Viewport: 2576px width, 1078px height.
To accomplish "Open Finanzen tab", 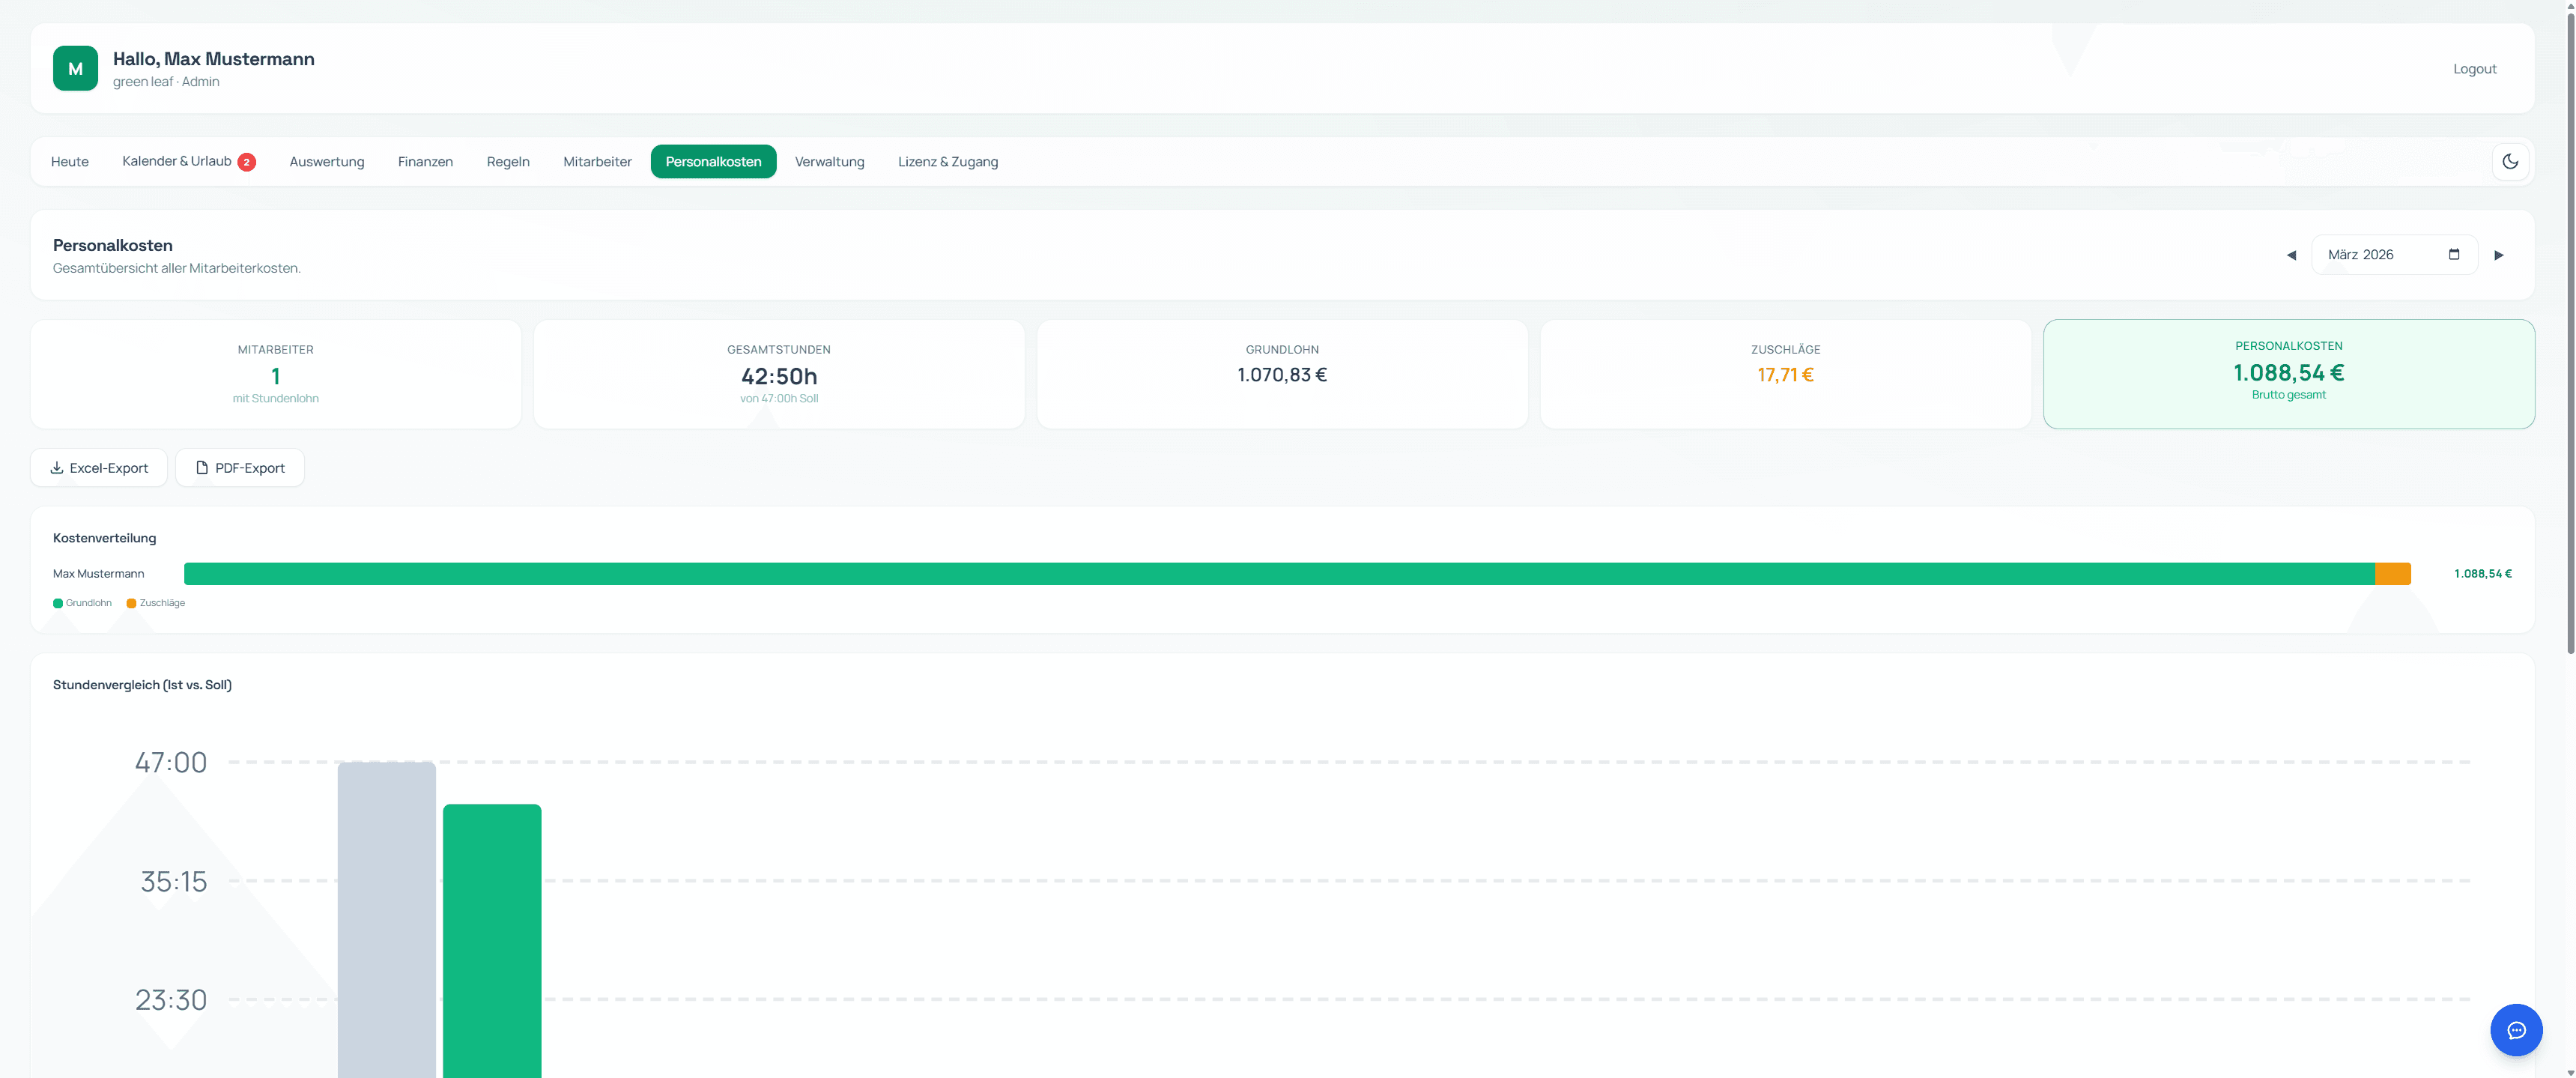I will click(425, 162).
